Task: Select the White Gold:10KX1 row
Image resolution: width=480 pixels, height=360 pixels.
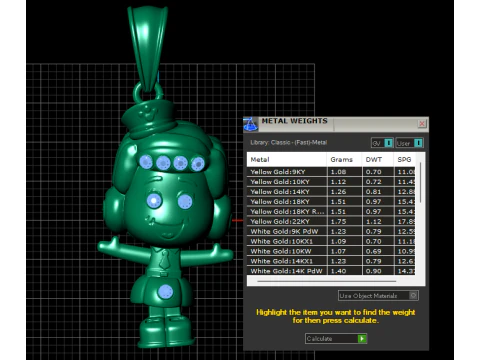Action: tap(331, 241)
